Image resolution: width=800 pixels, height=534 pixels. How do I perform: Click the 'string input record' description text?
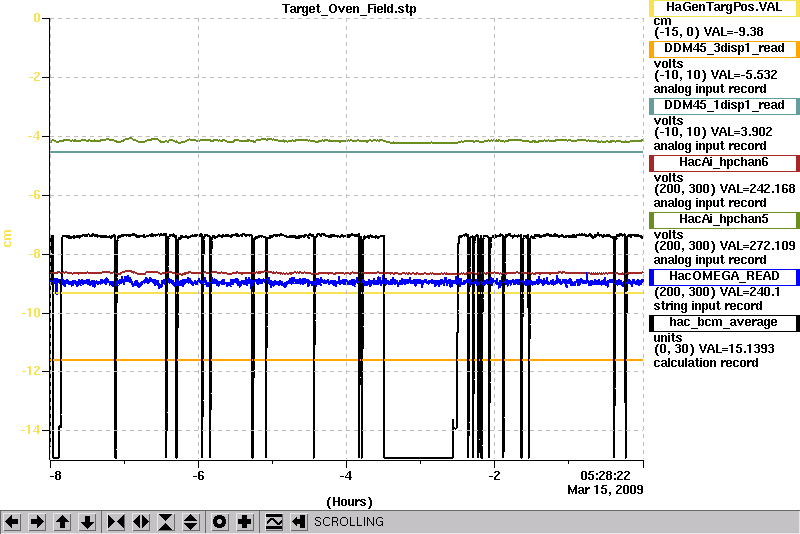coord(708,306)
